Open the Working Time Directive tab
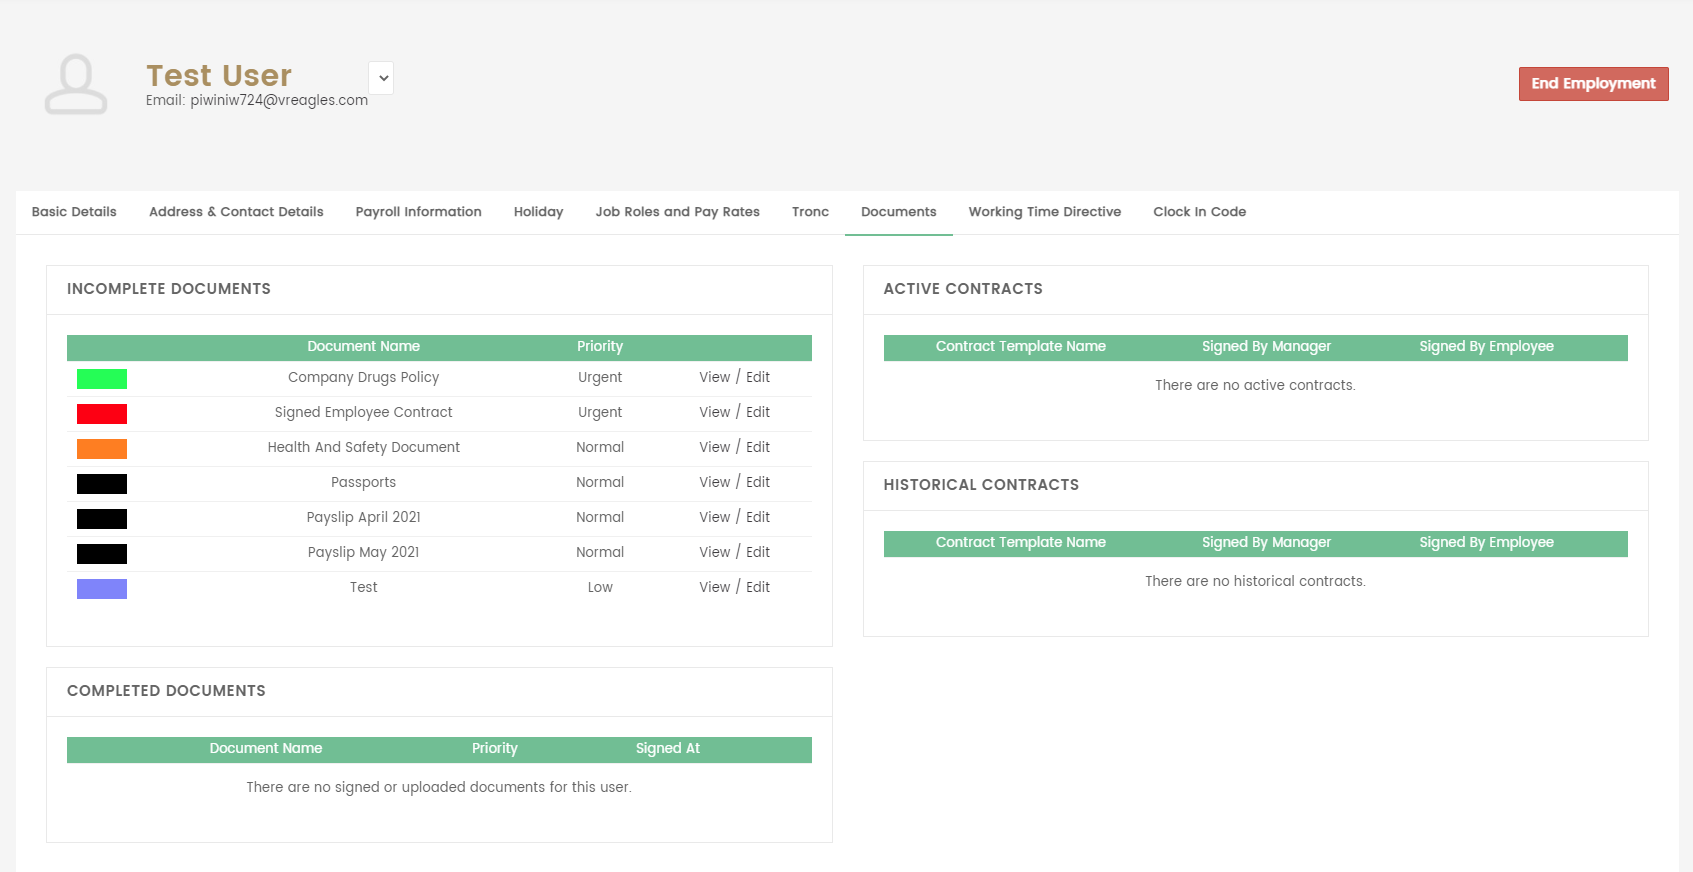The image size is (1693, 872). [x=1044, y=212]
